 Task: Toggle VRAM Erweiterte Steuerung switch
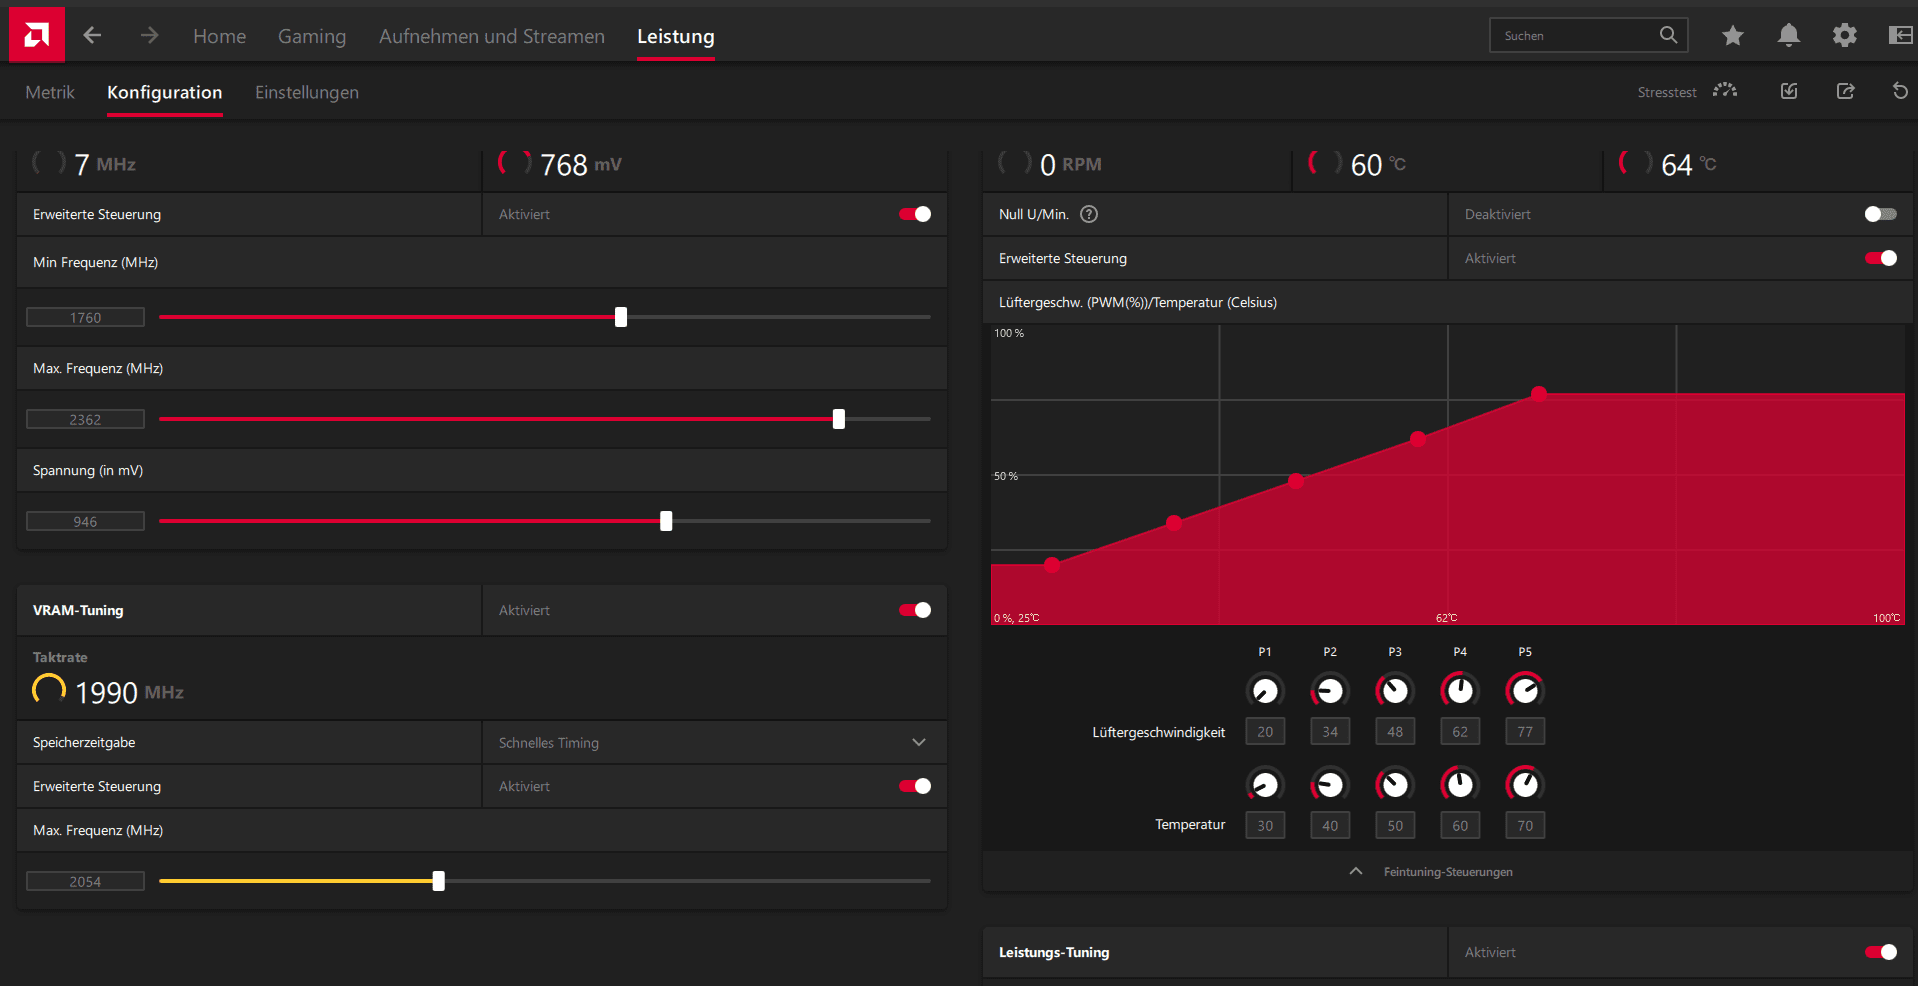[915, 786]
